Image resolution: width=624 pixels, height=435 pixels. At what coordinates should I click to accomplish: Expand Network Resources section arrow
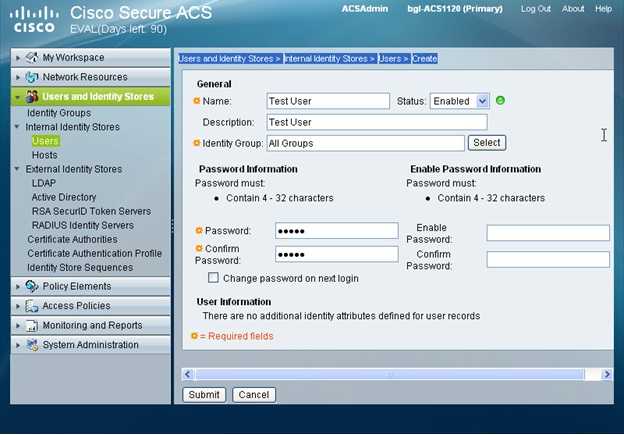18,78
